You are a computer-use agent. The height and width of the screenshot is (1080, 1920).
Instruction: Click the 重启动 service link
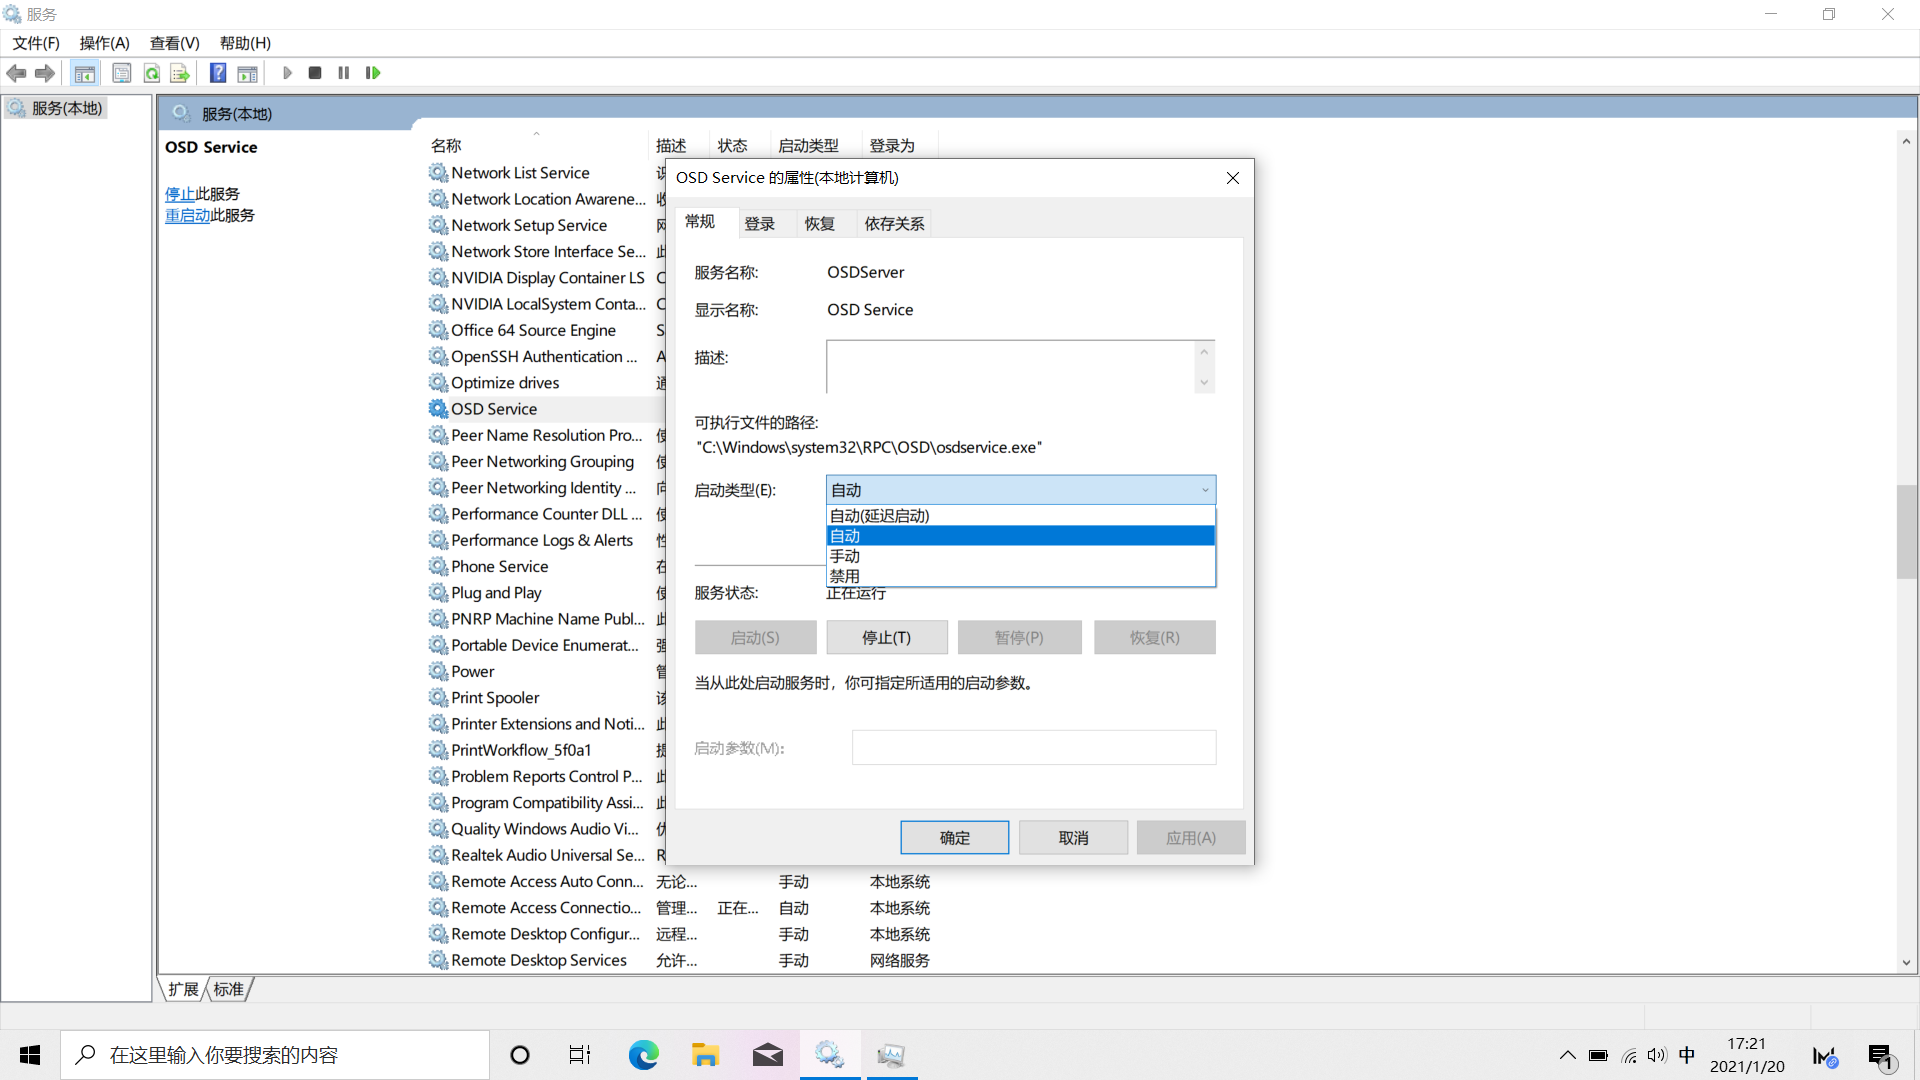pyautogui.click(x=187, y=215)
